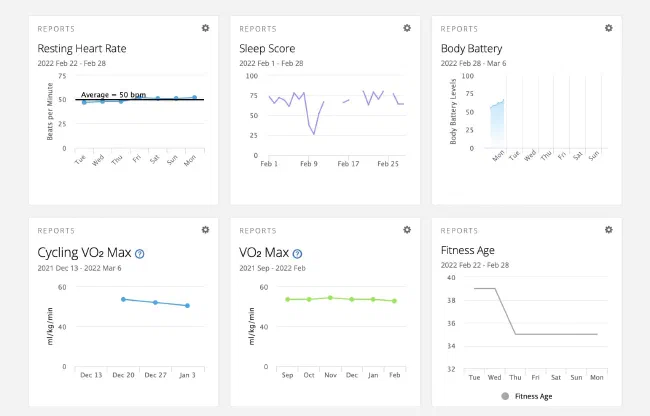Click Thu axis label on Fitness Age chart
Screen dimensions: 650x416
[515, 377]
